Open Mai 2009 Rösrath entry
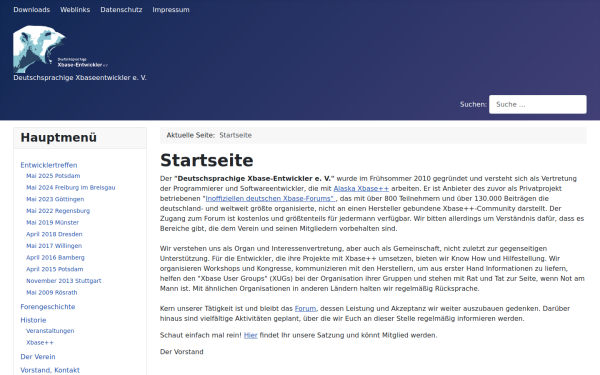 52,292
